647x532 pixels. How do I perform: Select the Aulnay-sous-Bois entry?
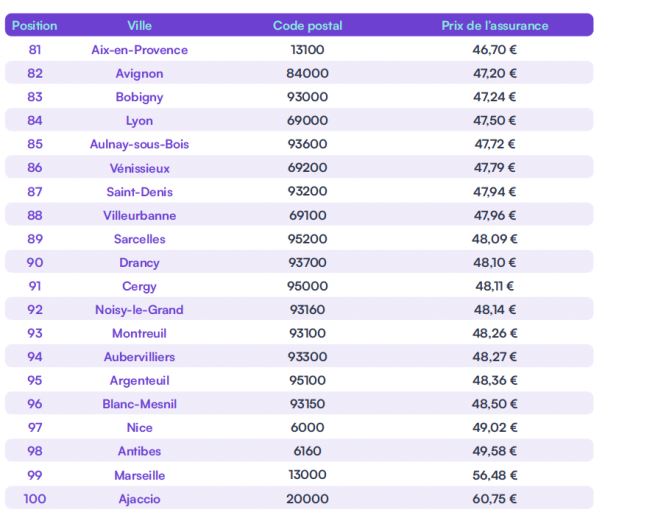tap(139, 144)
